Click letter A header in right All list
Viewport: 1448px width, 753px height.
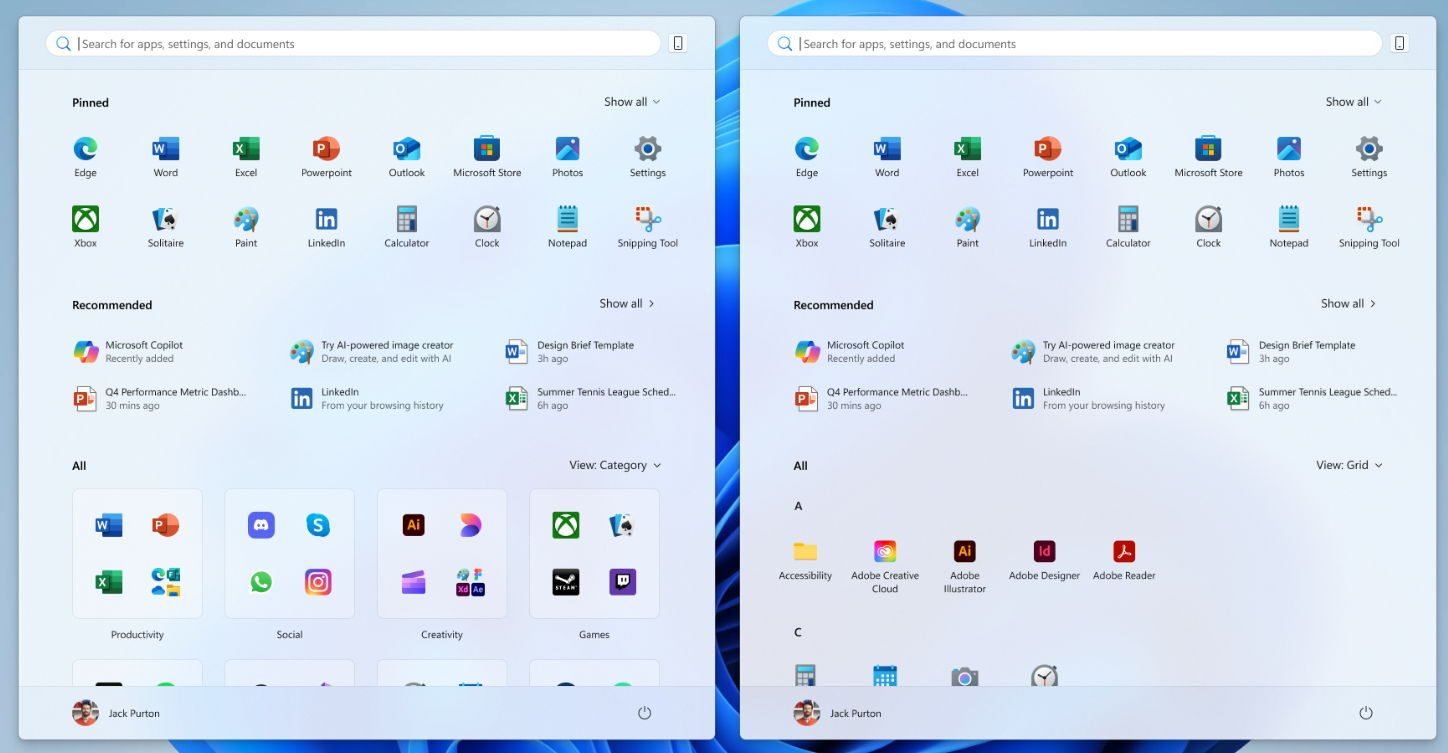pos(798,506)
